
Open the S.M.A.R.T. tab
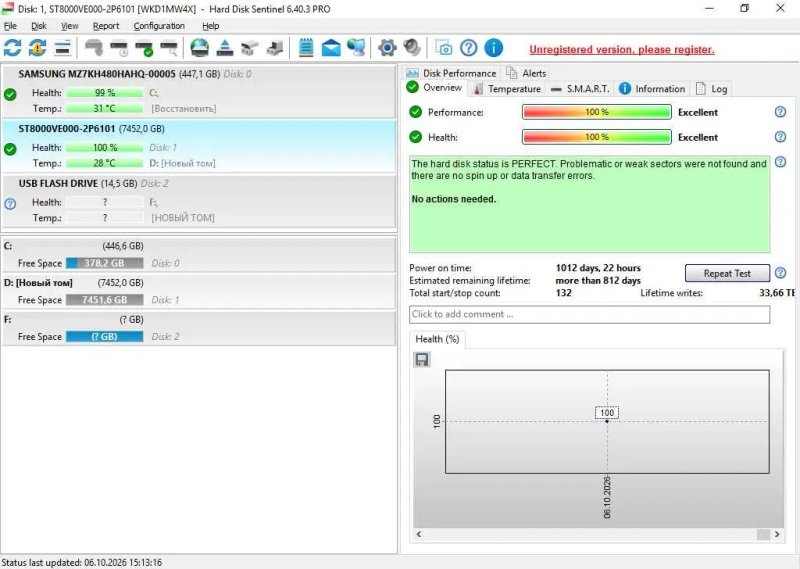pyautogui.click(x=581, y=89)
